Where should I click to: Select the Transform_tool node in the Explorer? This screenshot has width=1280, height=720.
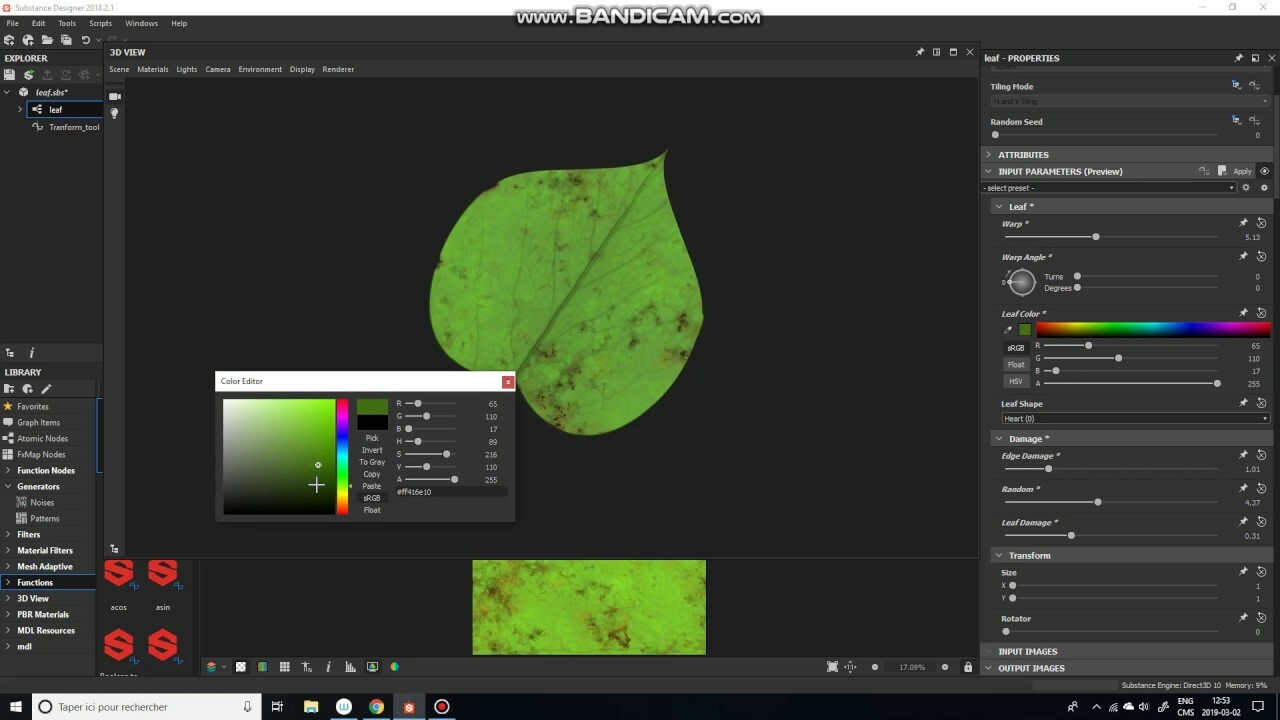[x=74, y=127]
